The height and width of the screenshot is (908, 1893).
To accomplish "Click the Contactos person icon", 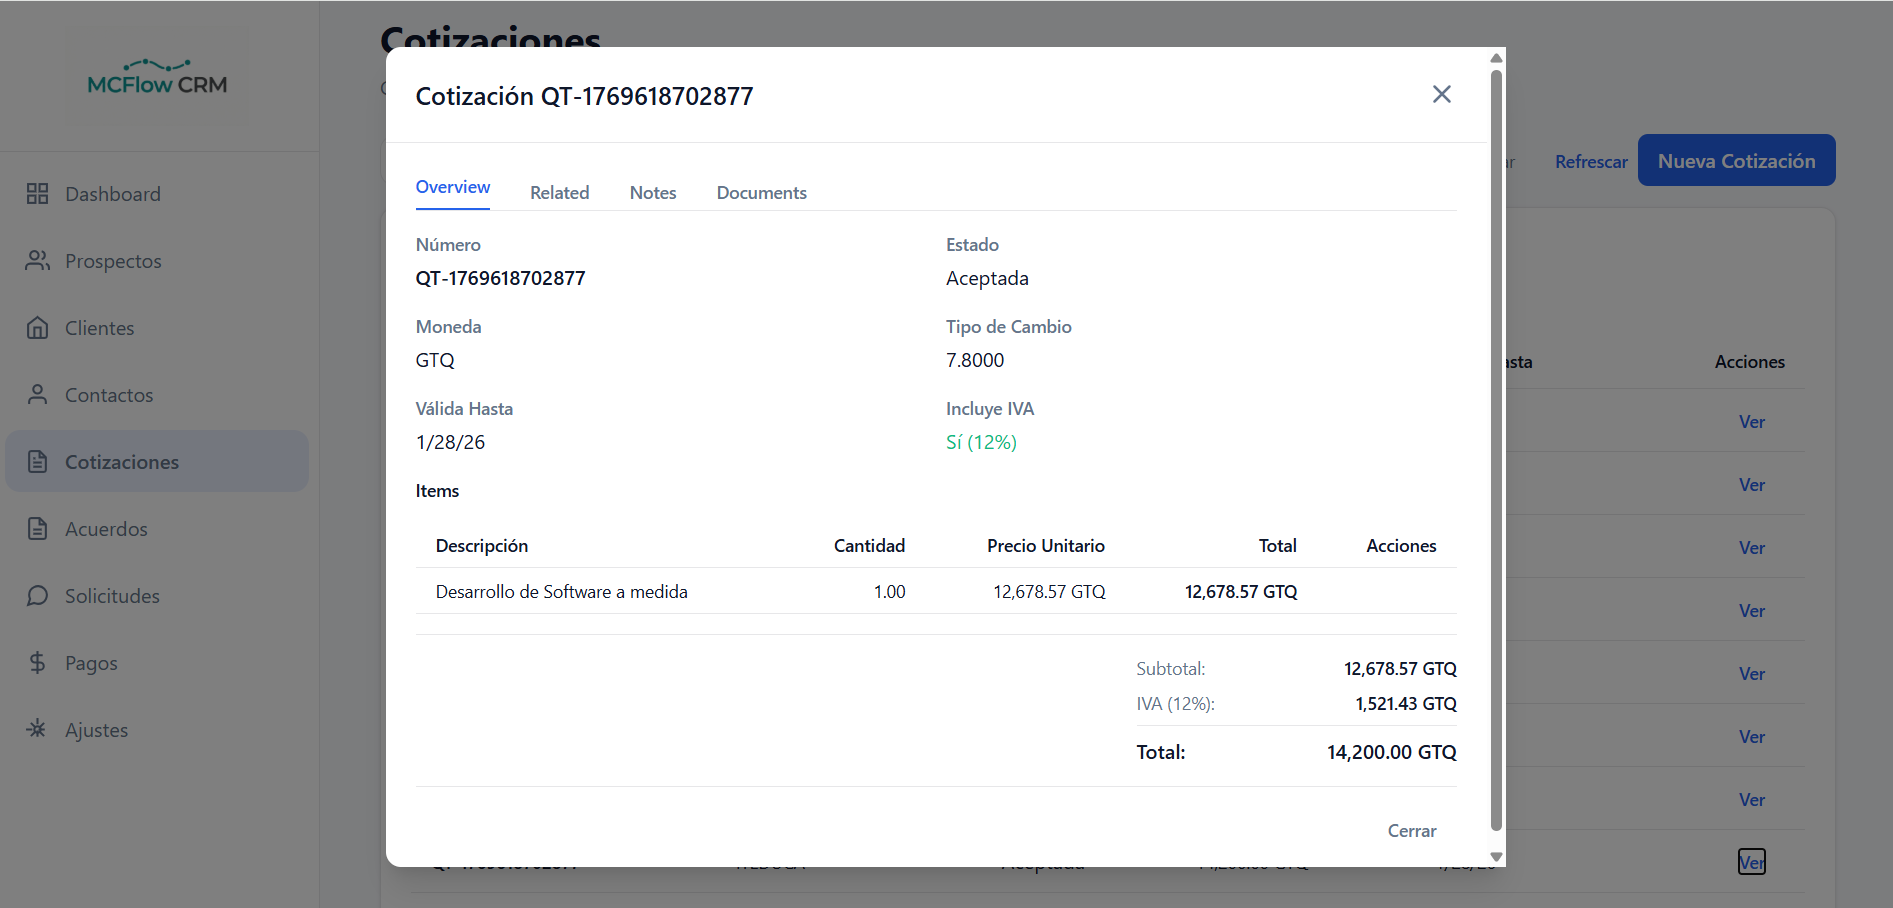I will 37,395.
